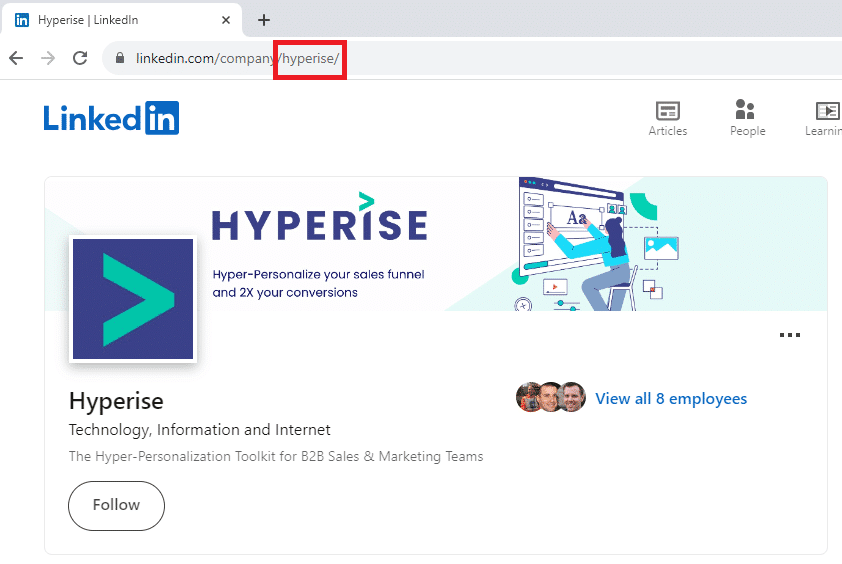Open the three-dot more options menu
Screen dimensions: 842x564
pyautogui.click(x=790, y=335)
